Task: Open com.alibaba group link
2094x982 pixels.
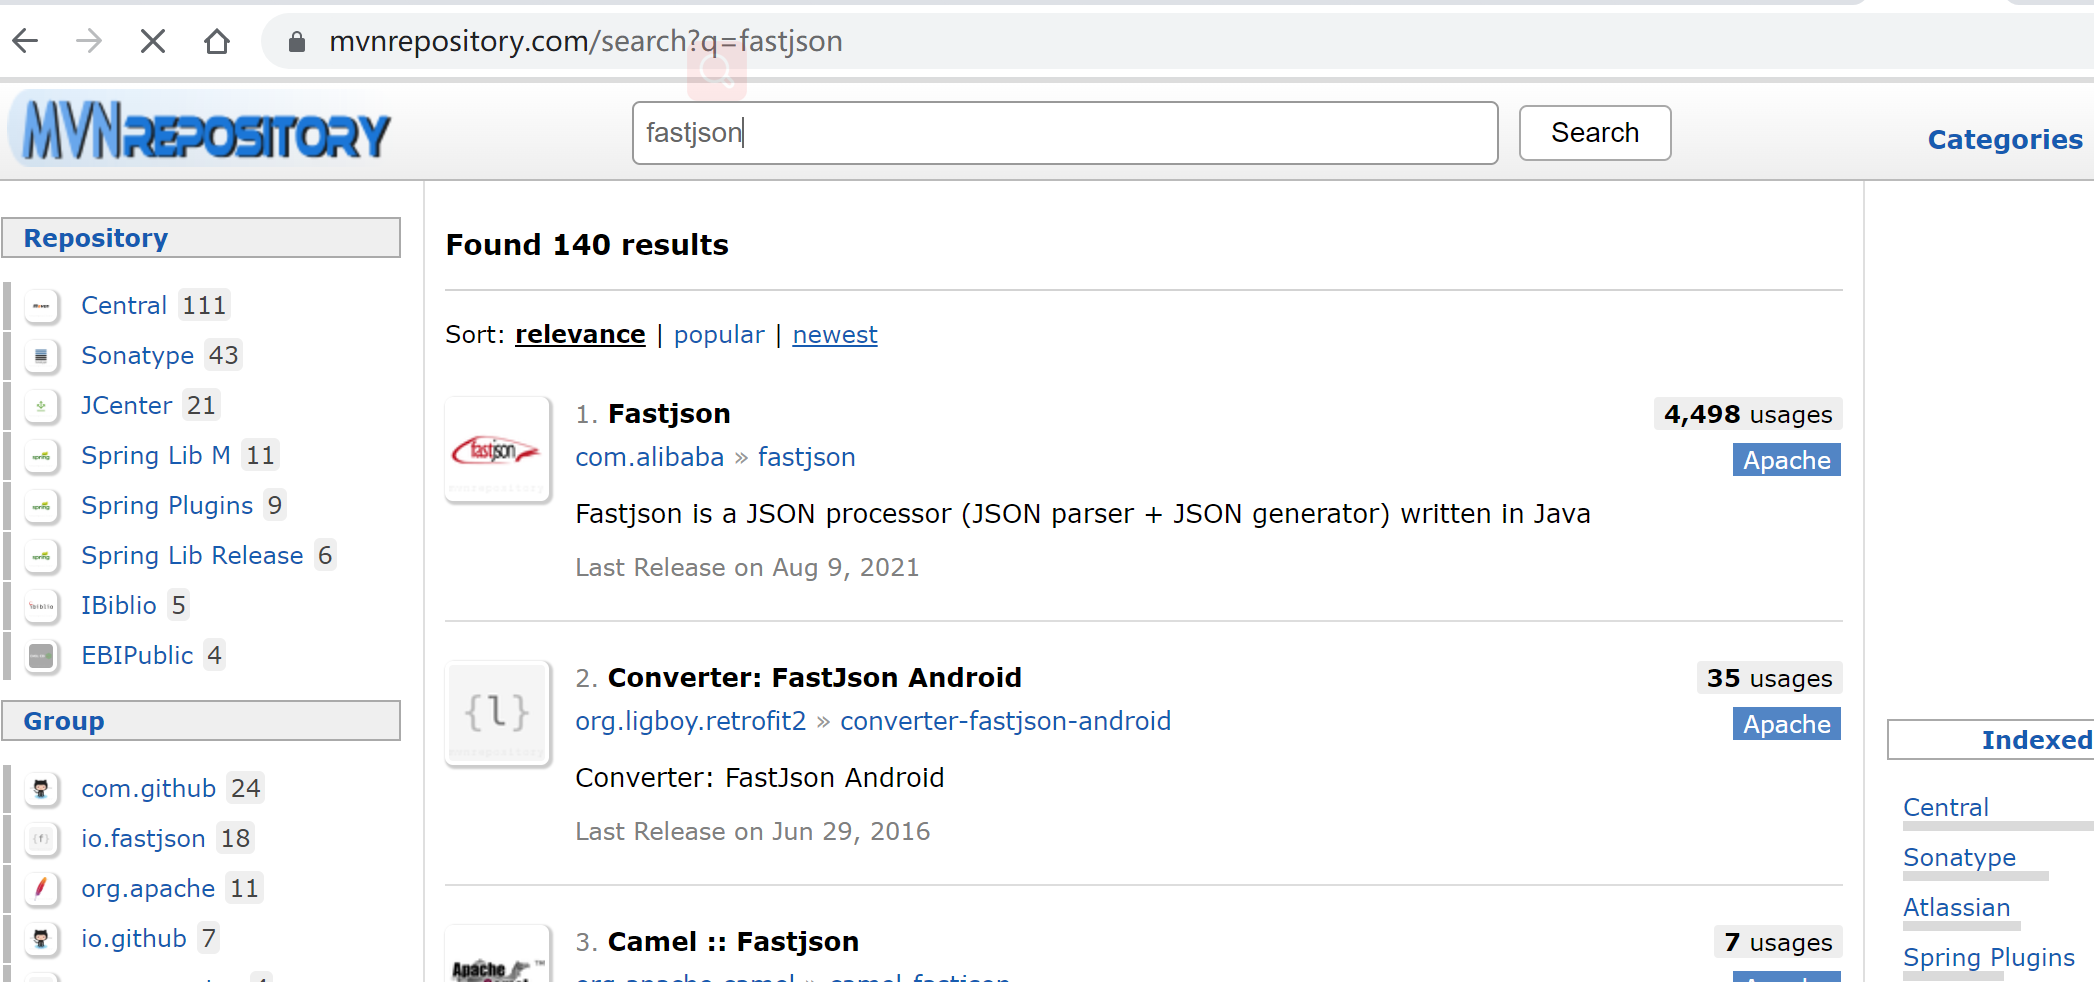Action: tap(650, 457)
